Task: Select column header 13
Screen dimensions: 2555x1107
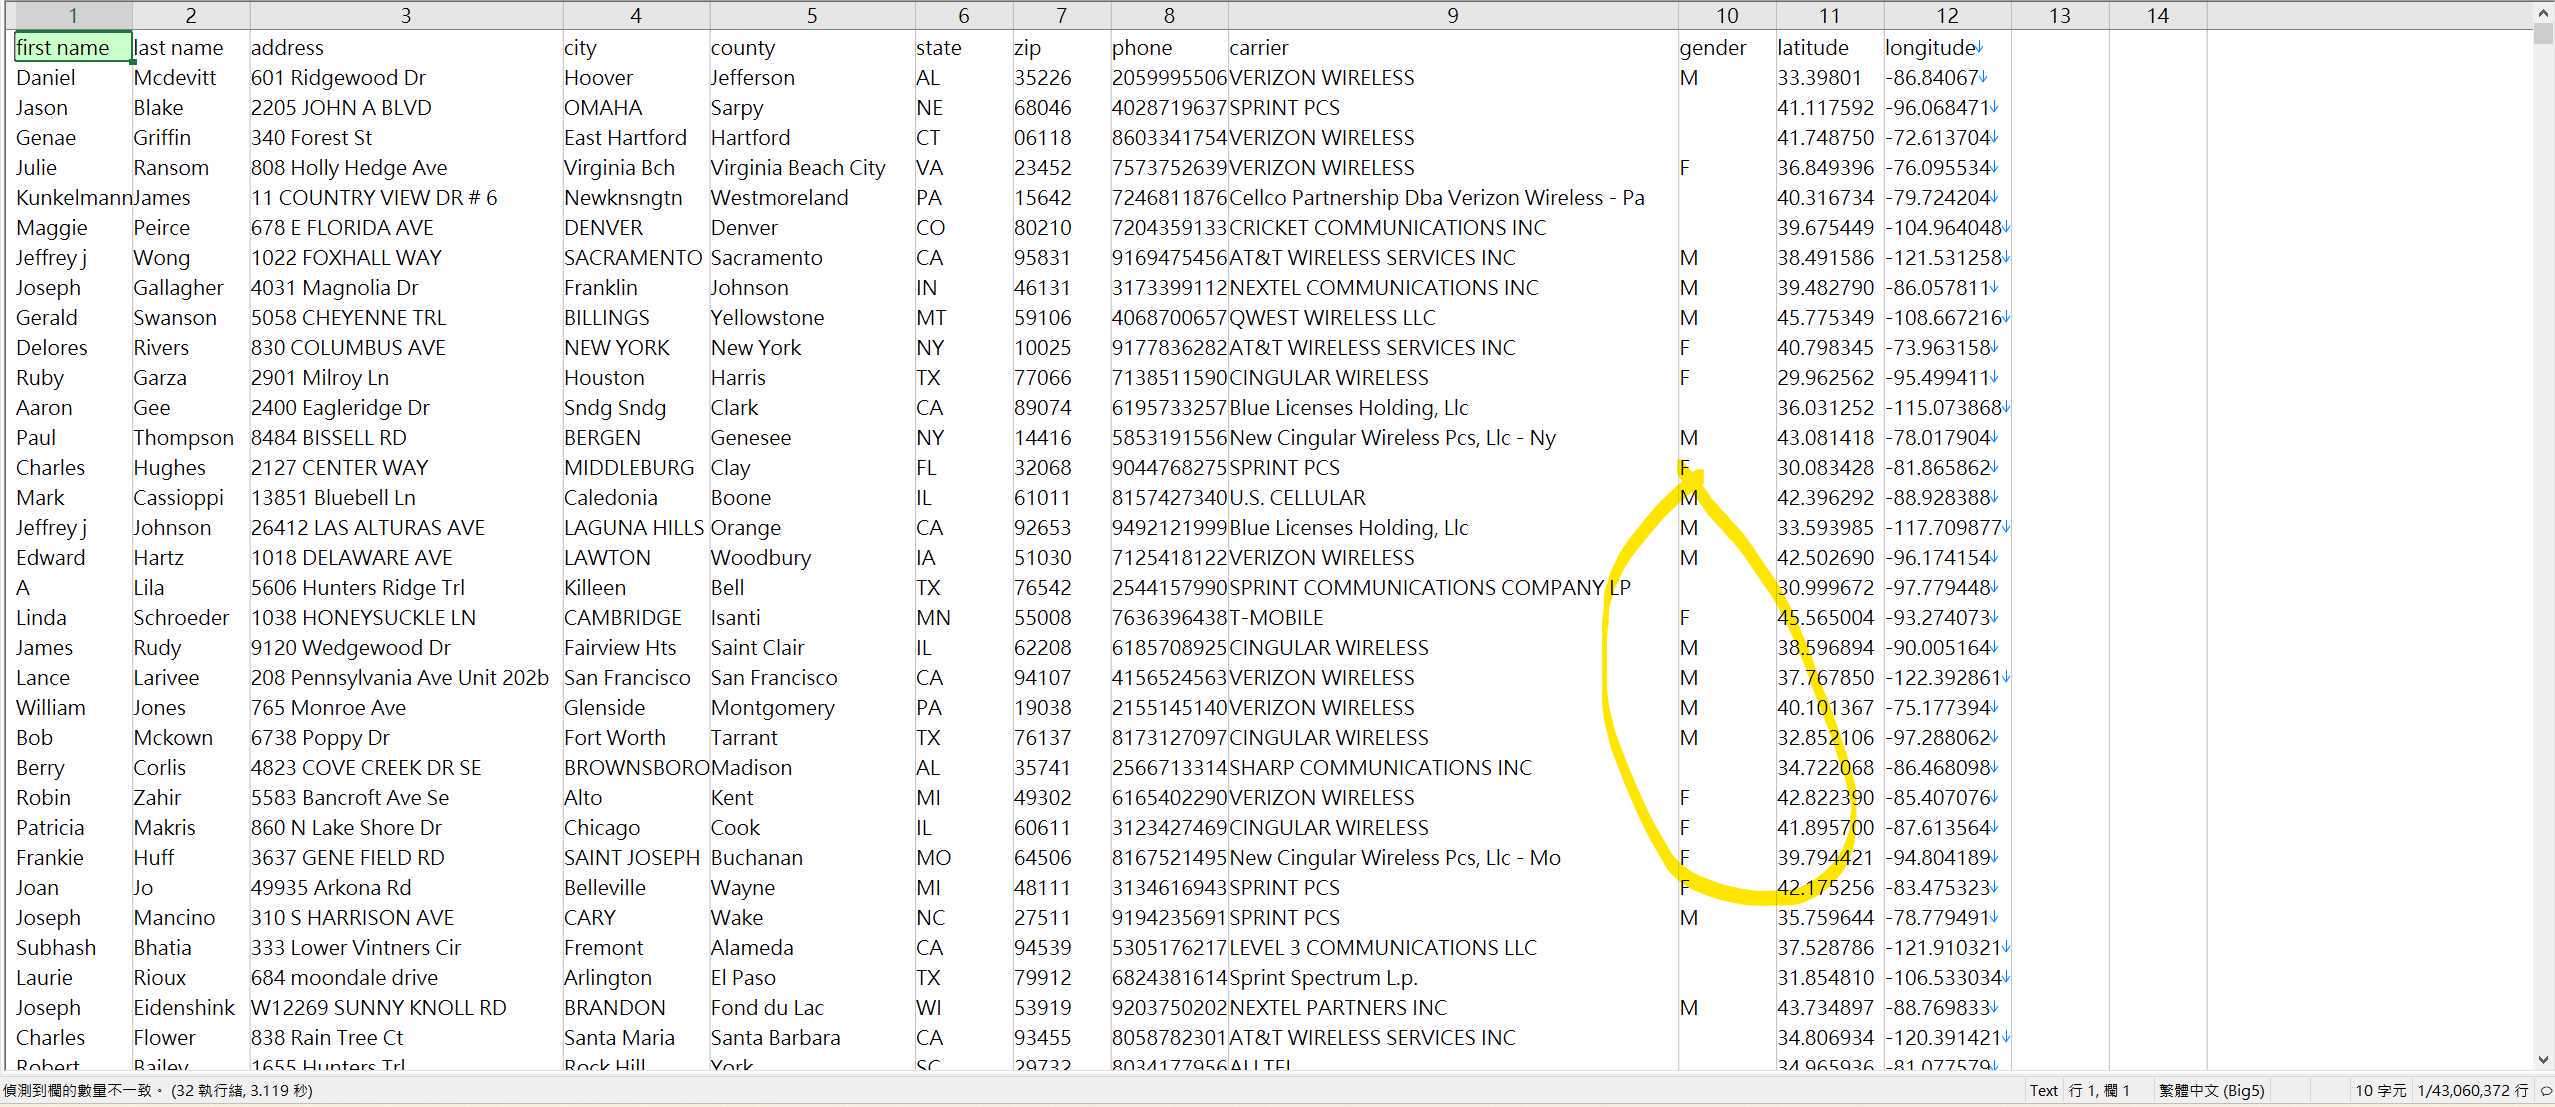Action: [2060, 15]
